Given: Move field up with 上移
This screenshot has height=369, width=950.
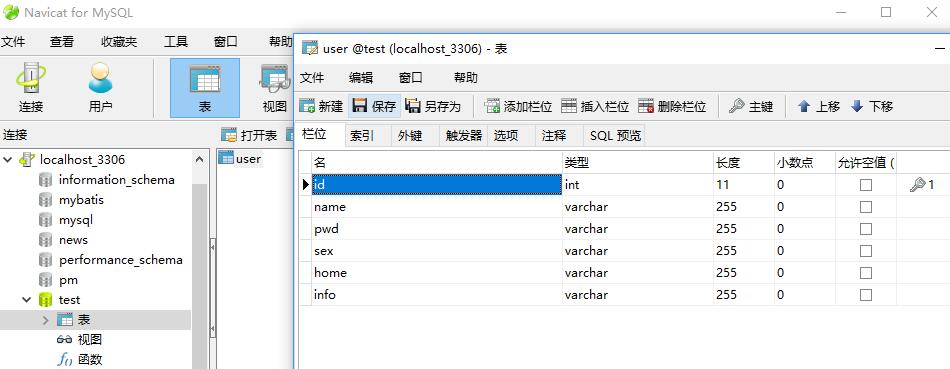Looking at the screenshot, I should 819,107.
